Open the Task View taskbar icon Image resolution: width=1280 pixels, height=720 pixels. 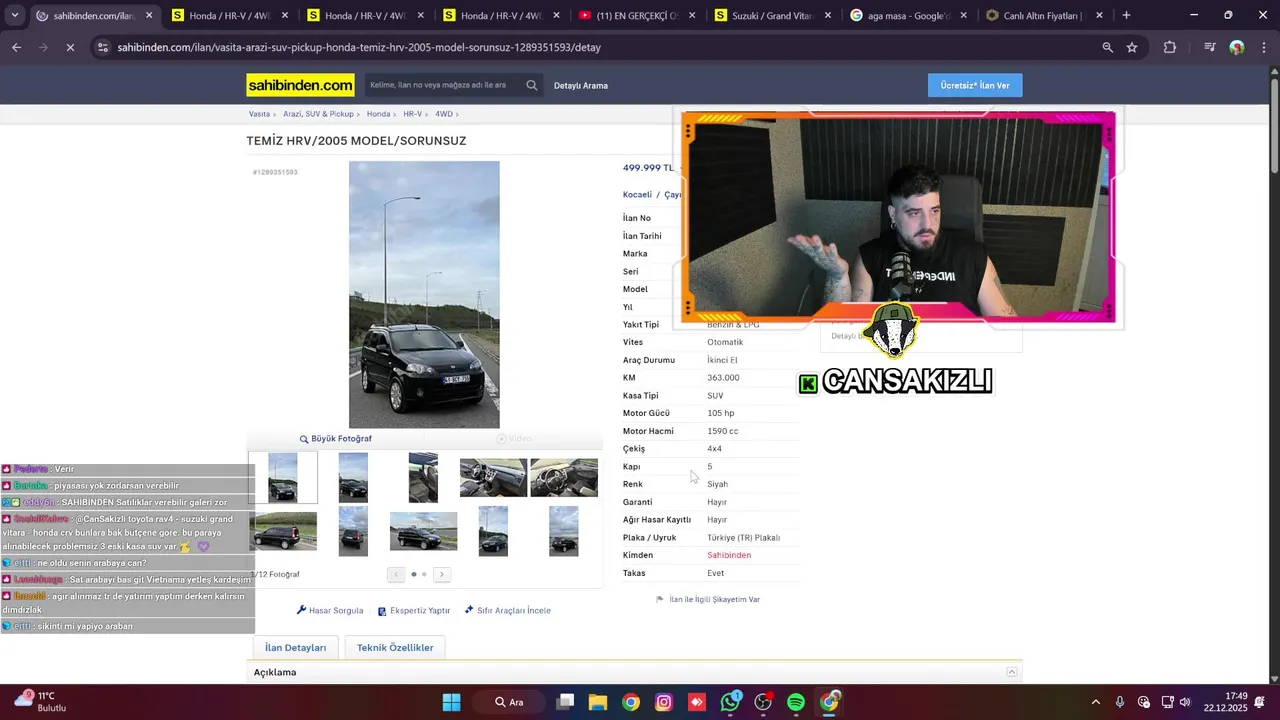click(566, 702)
